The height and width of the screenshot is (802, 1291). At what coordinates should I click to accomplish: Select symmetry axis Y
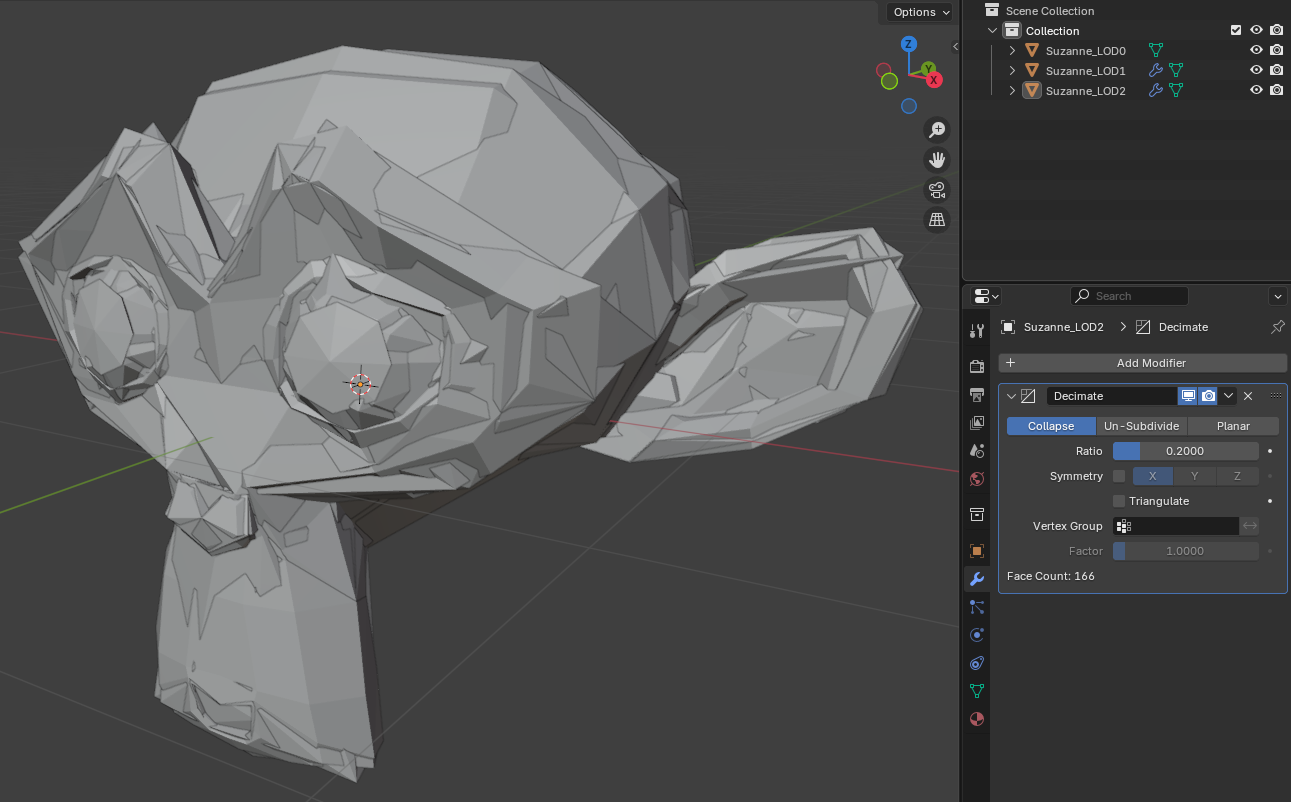(x=1195, y=476)
